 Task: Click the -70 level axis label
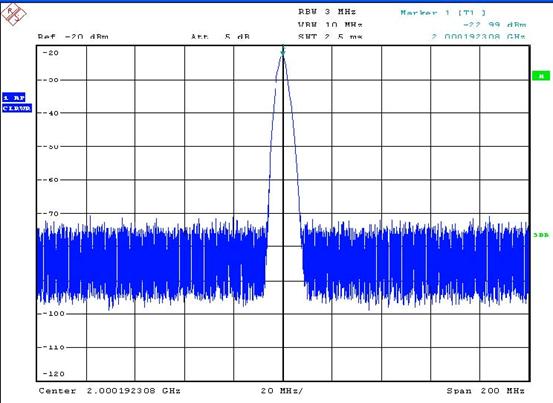click(x=50, y=213)
